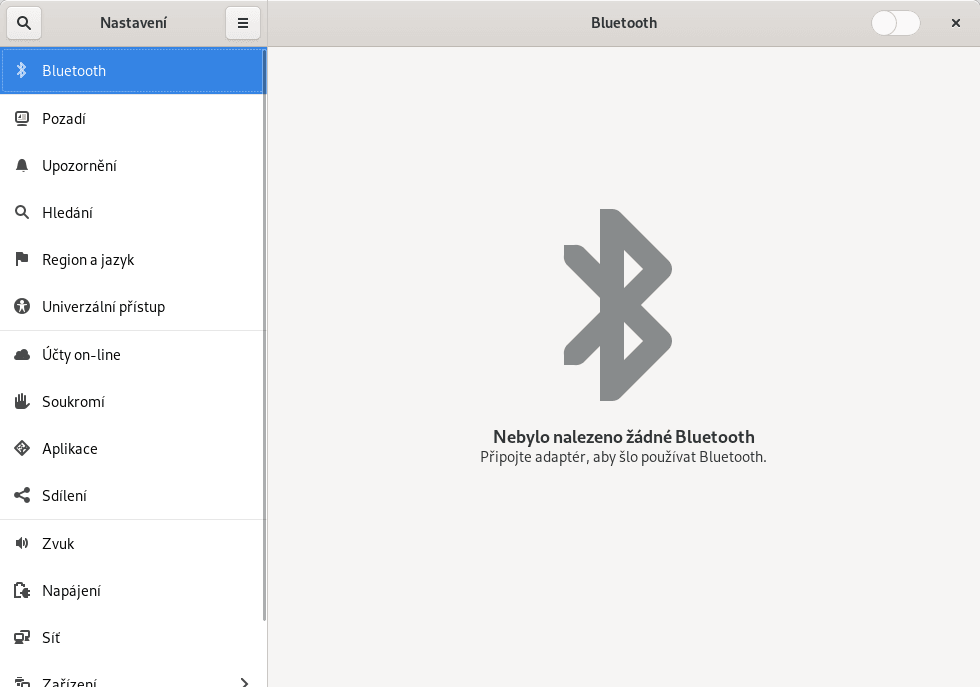Toggle the Bluetooth switch in the header
The width and height of the screenshot is (980, 687).
896,23
